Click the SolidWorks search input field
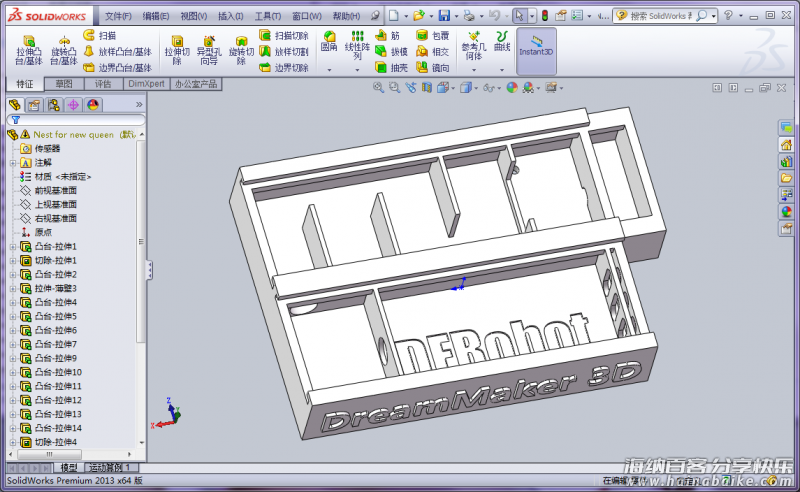Viewport: 800px width, 492px height. 661,16
